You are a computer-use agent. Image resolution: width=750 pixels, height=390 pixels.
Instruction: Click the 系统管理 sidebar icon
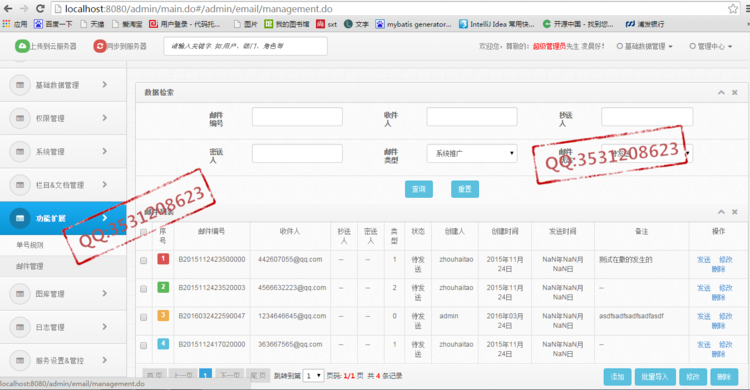pyautogui.click(x=20, y=152)
